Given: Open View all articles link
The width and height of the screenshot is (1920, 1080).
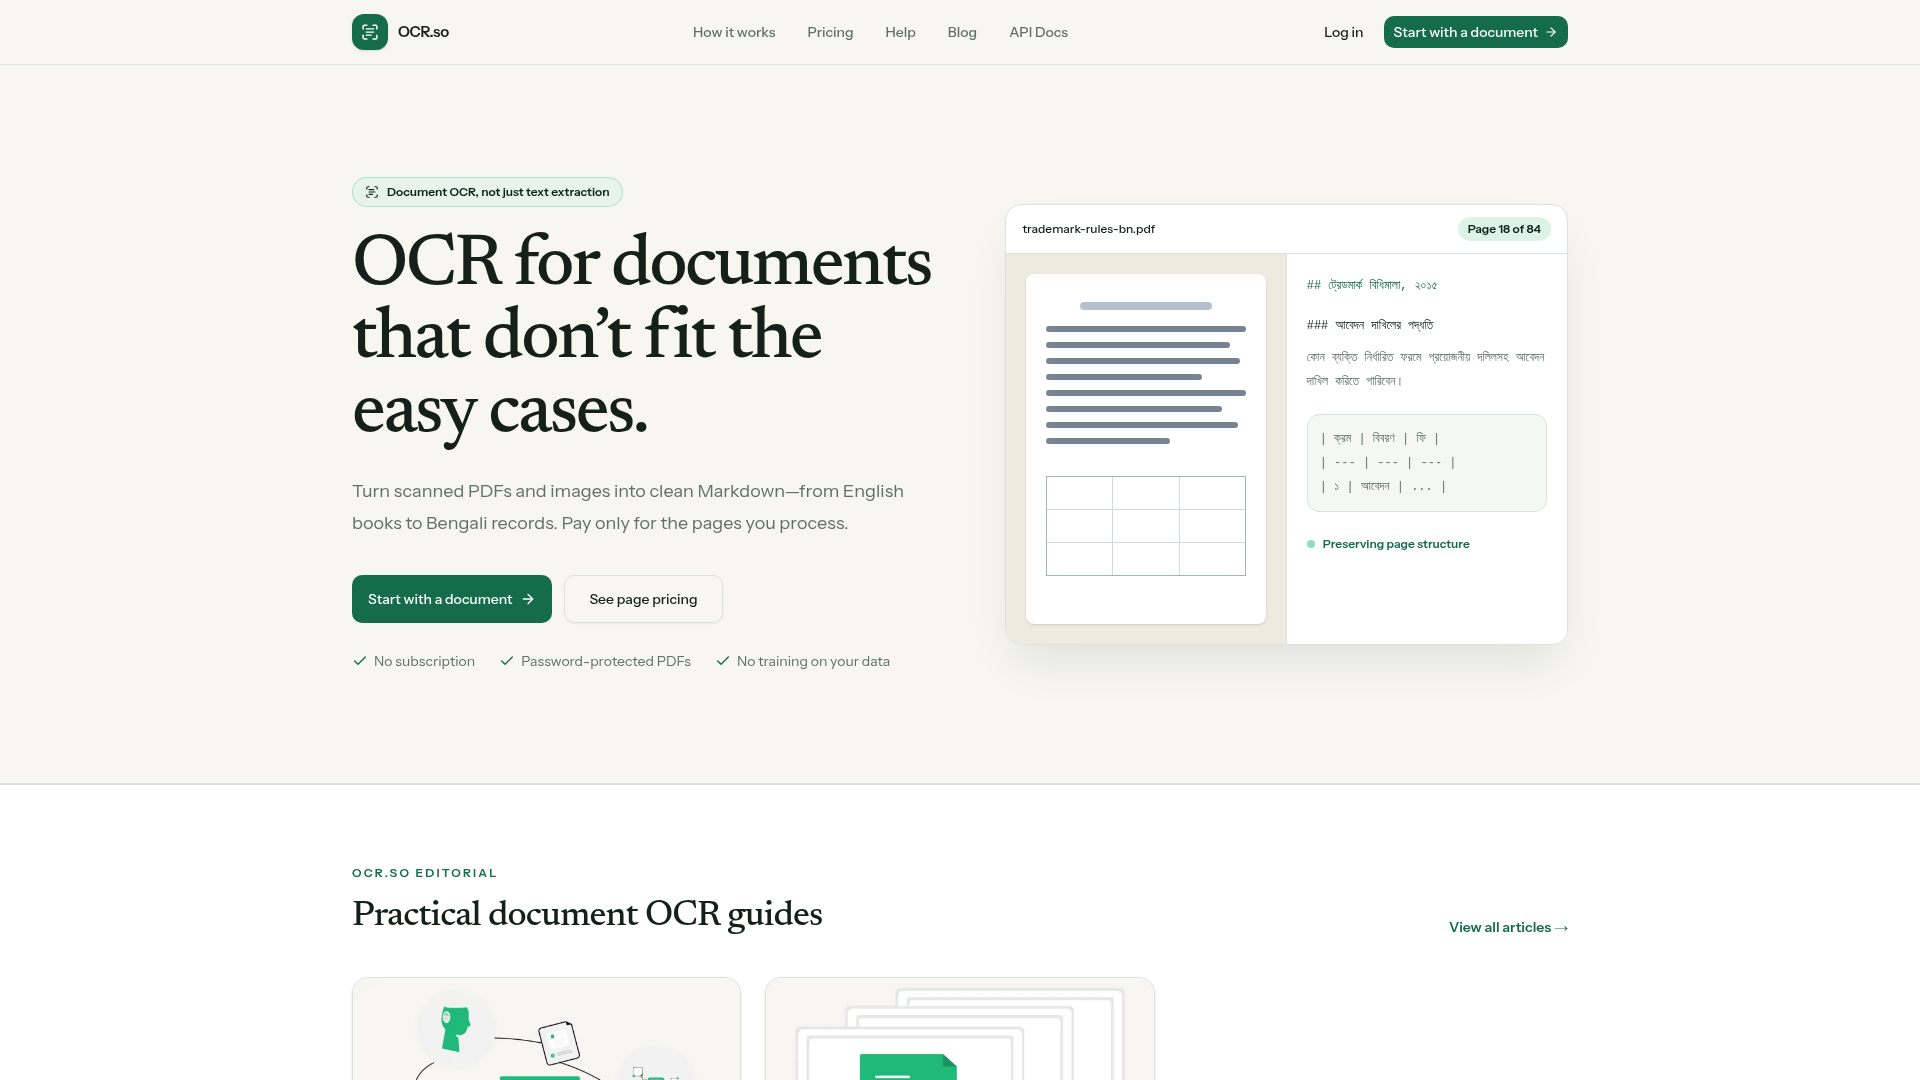Looking at the screenshot, I should pyautogui.click(x=1508, y=927).
